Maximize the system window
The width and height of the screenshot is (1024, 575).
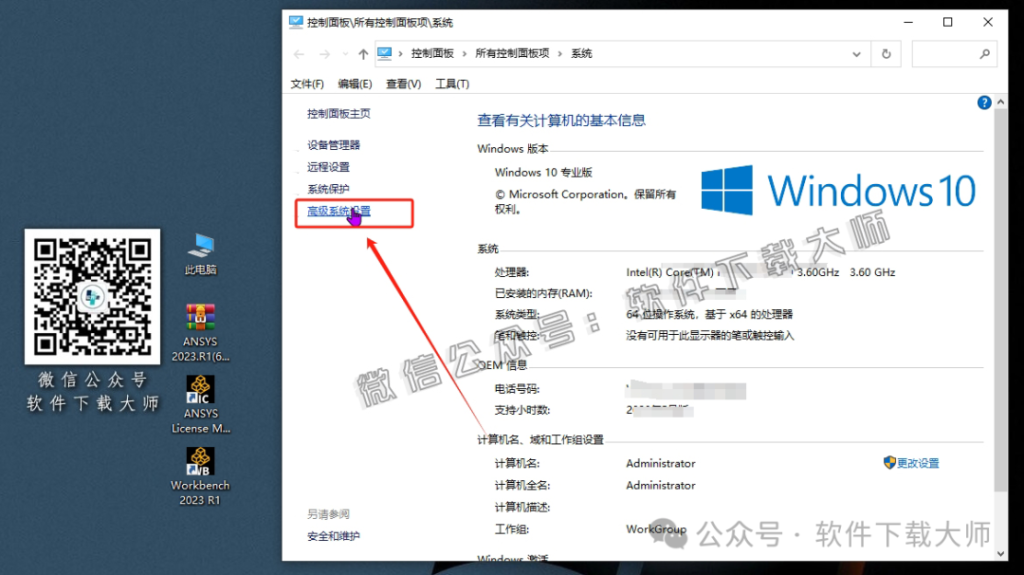click(x=948, y=22)
